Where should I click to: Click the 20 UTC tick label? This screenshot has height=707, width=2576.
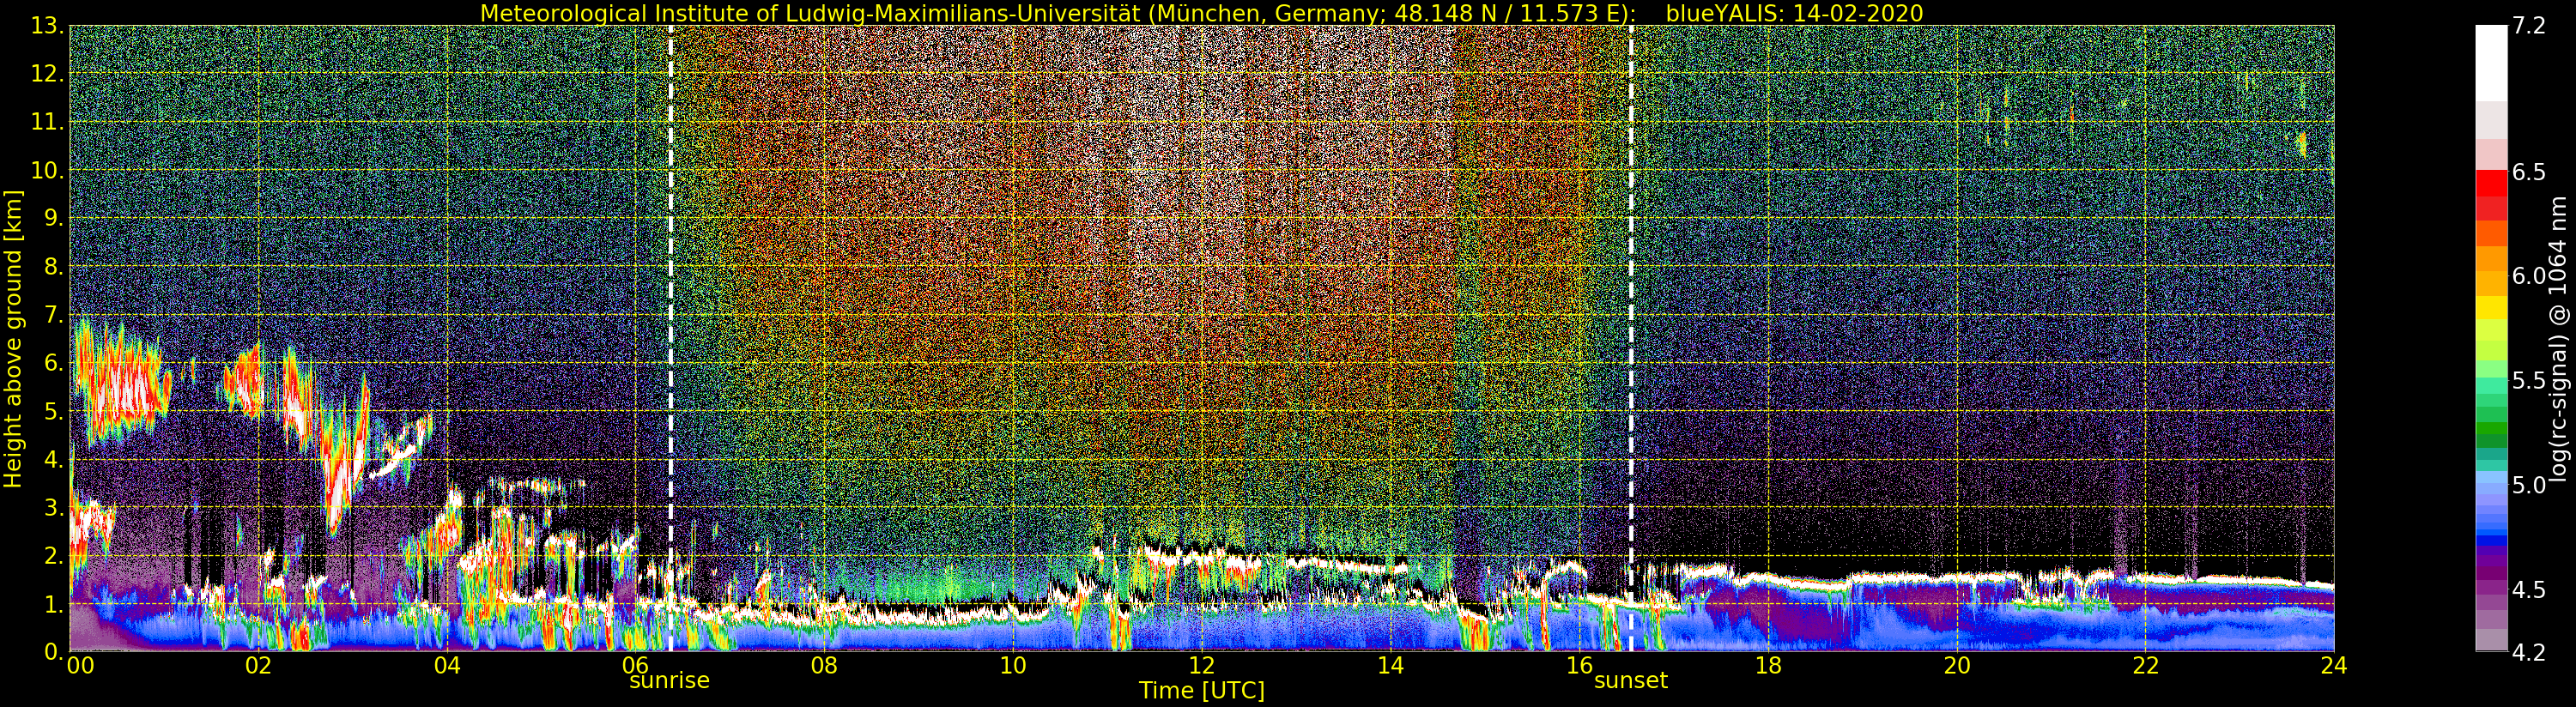pos(1956,665)
